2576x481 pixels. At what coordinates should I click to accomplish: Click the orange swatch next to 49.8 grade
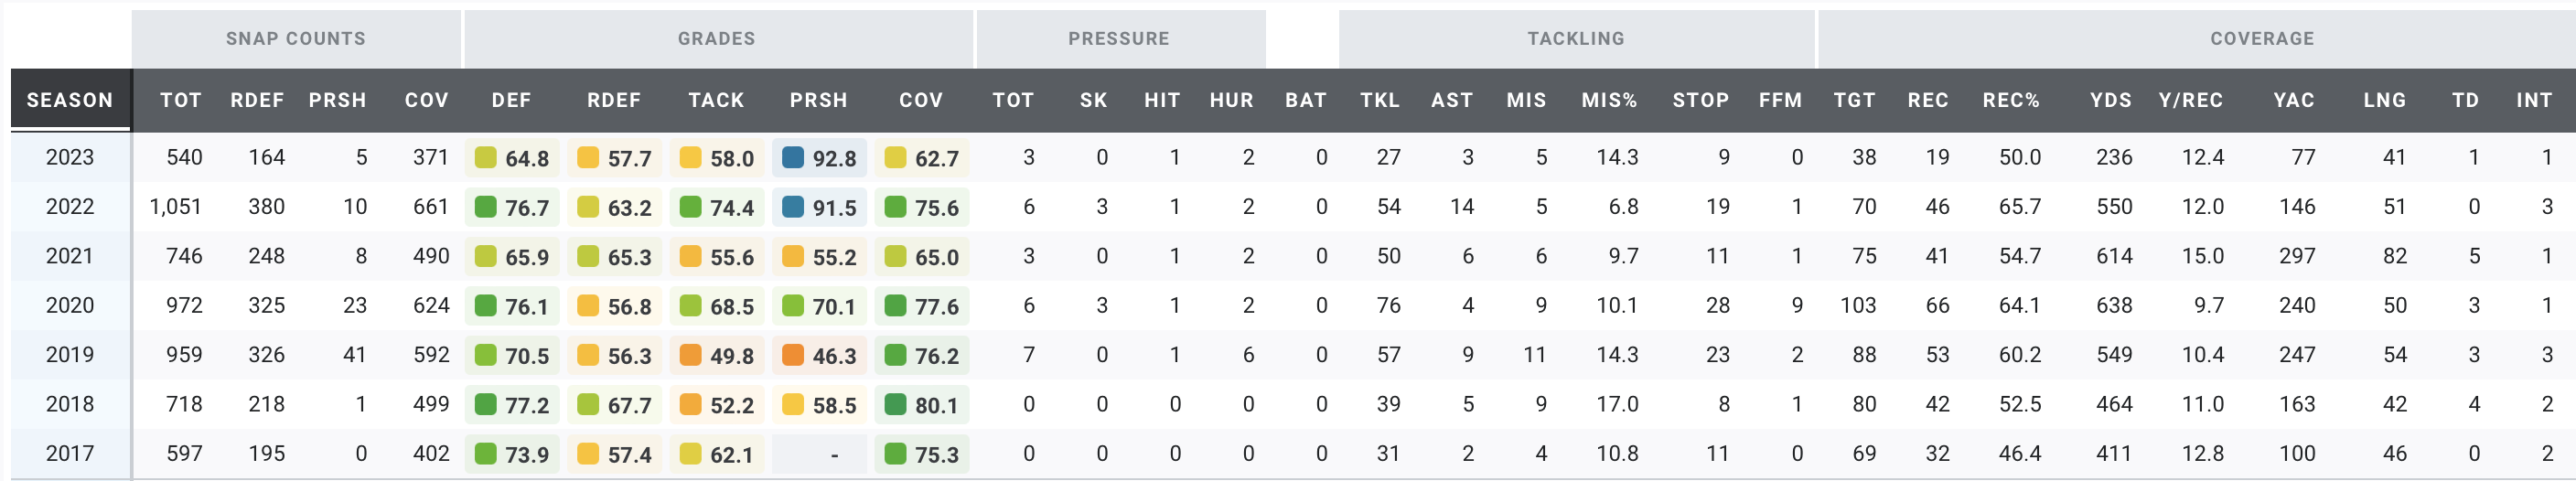click(690, 355)
